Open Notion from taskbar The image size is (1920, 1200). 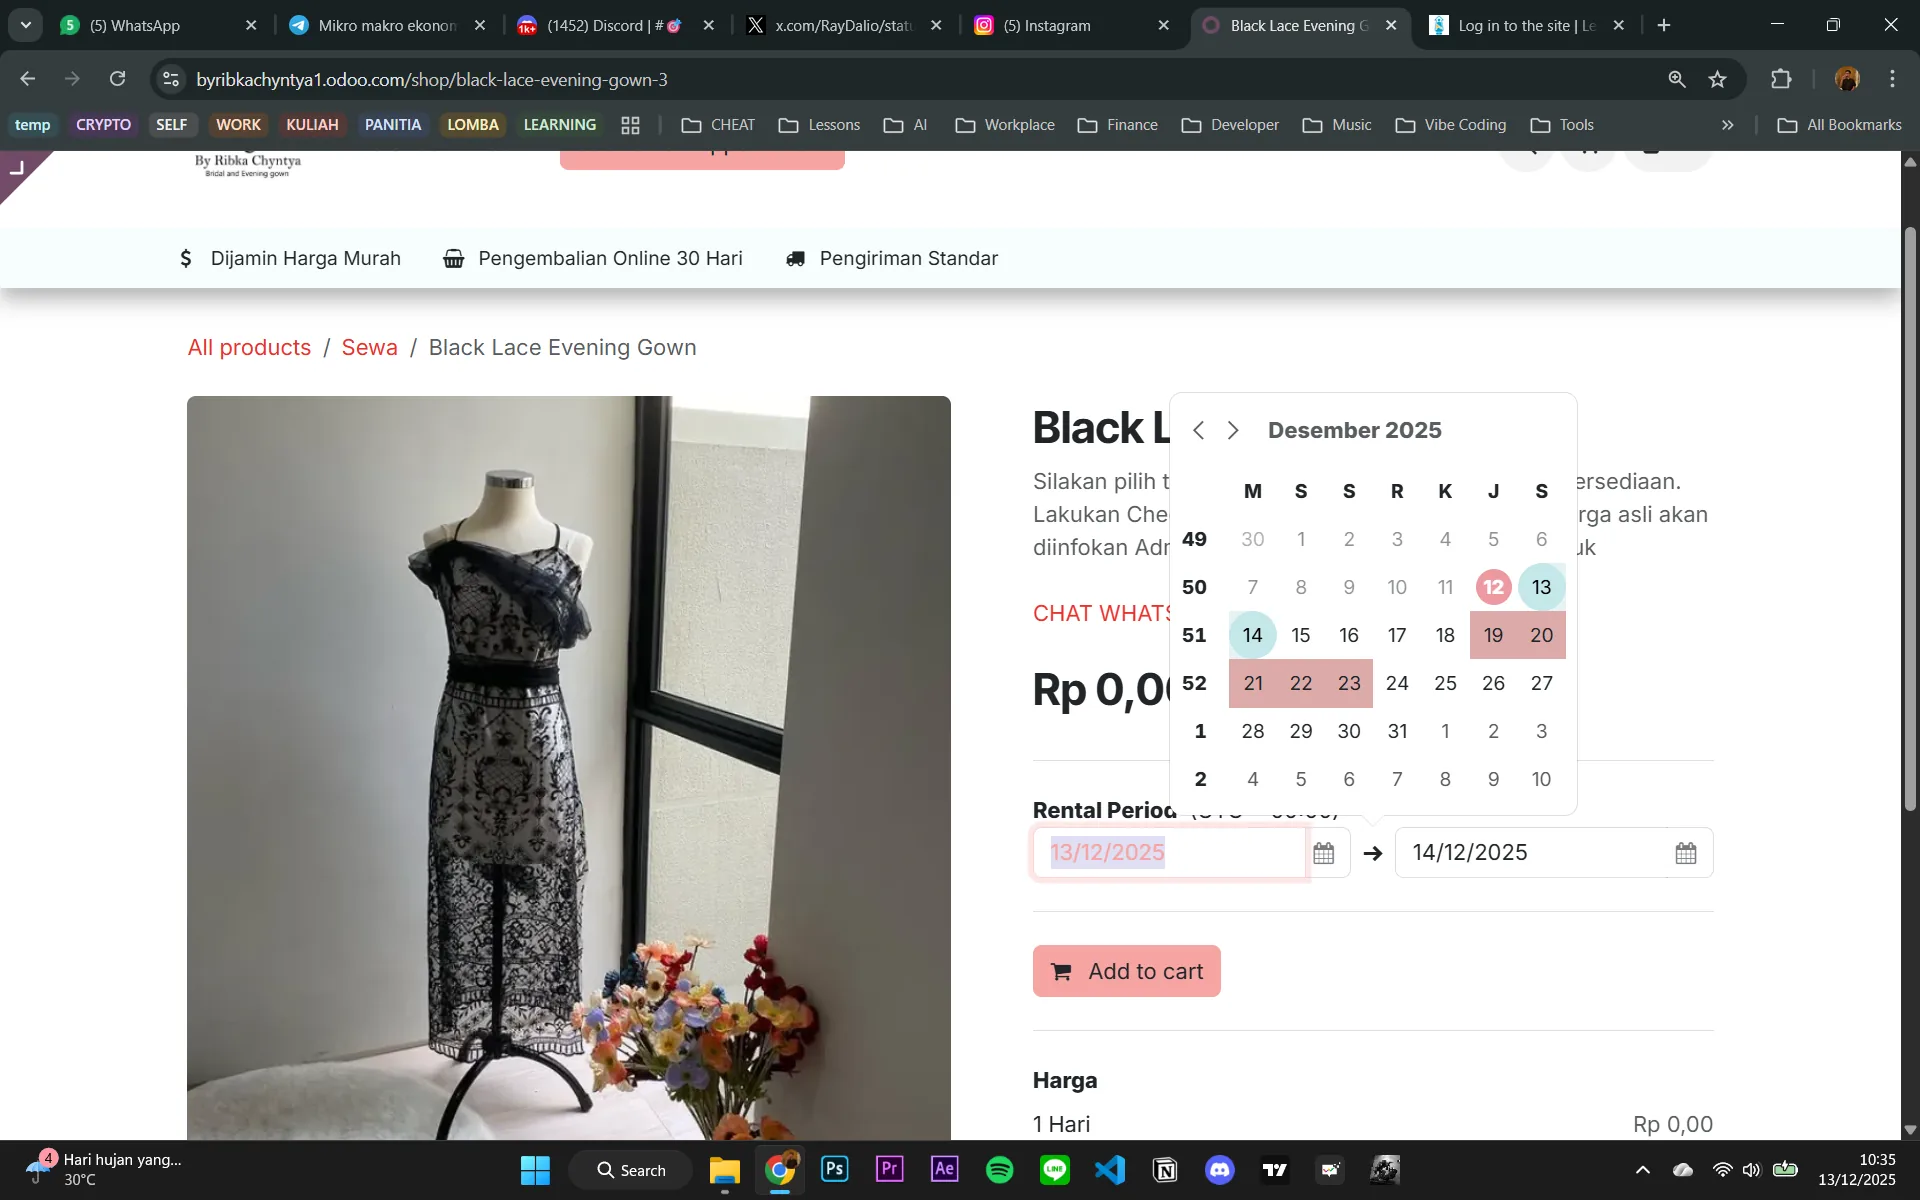1165,1170
